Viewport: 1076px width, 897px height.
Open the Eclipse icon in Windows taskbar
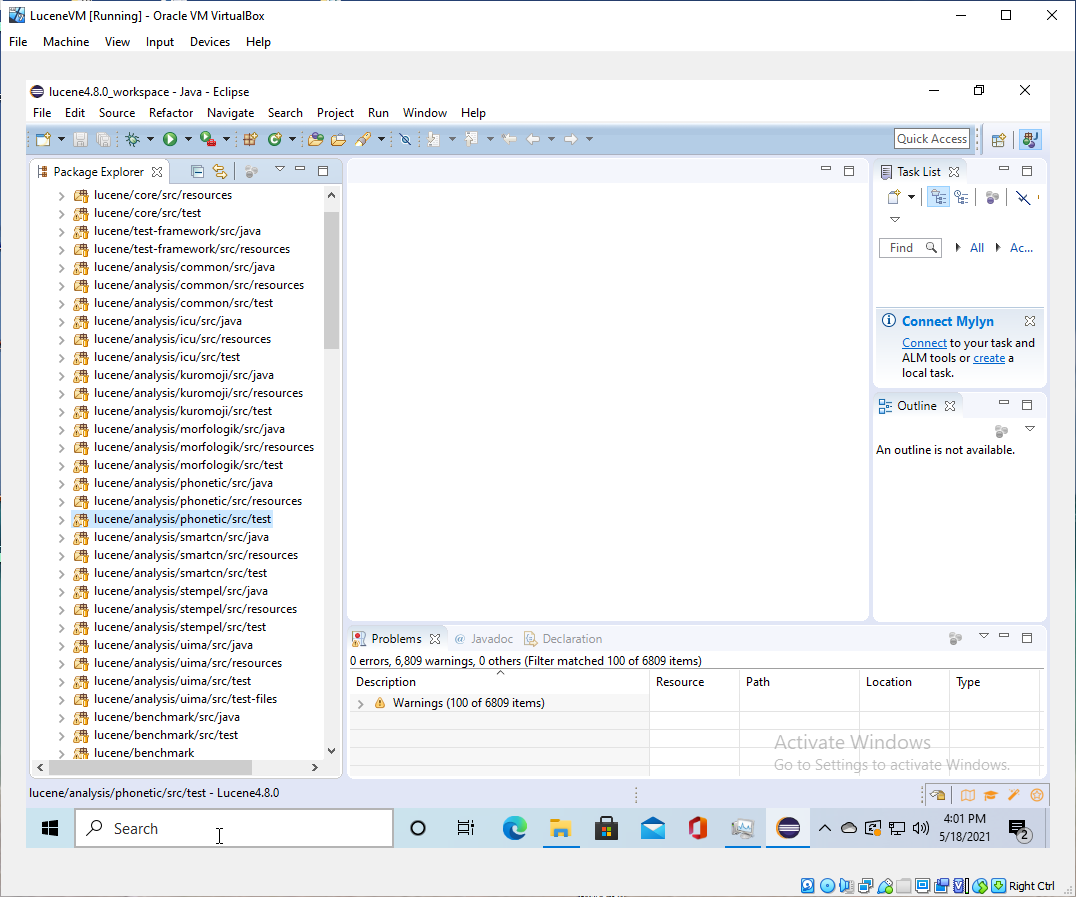click(x=788, y=828)
